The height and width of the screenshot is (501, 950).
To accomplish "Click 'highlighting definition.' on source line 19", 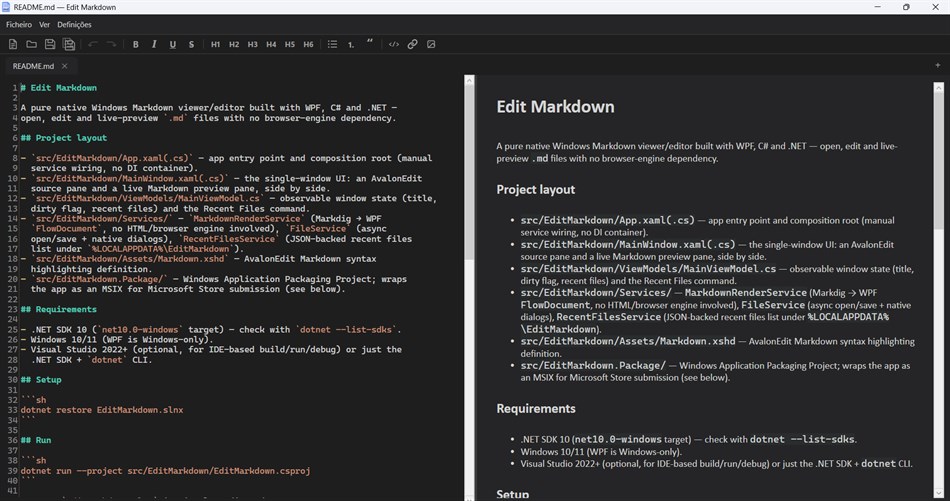I will point(91,269).
